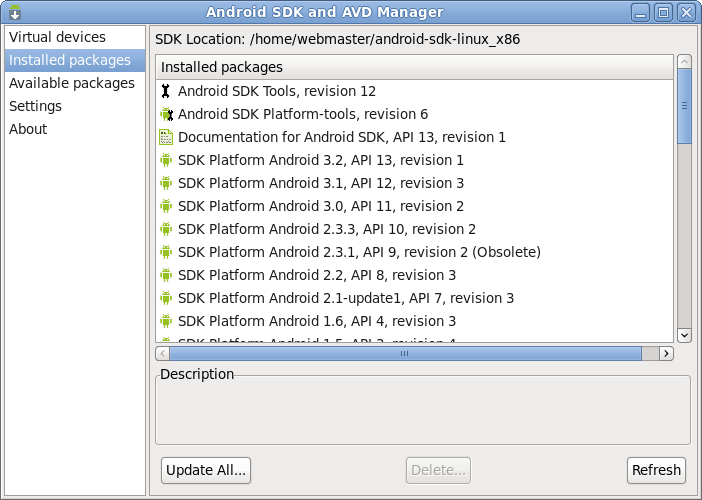
Task: Click the Android robot icon beside Android 2.2
Action: click(166, 275)
